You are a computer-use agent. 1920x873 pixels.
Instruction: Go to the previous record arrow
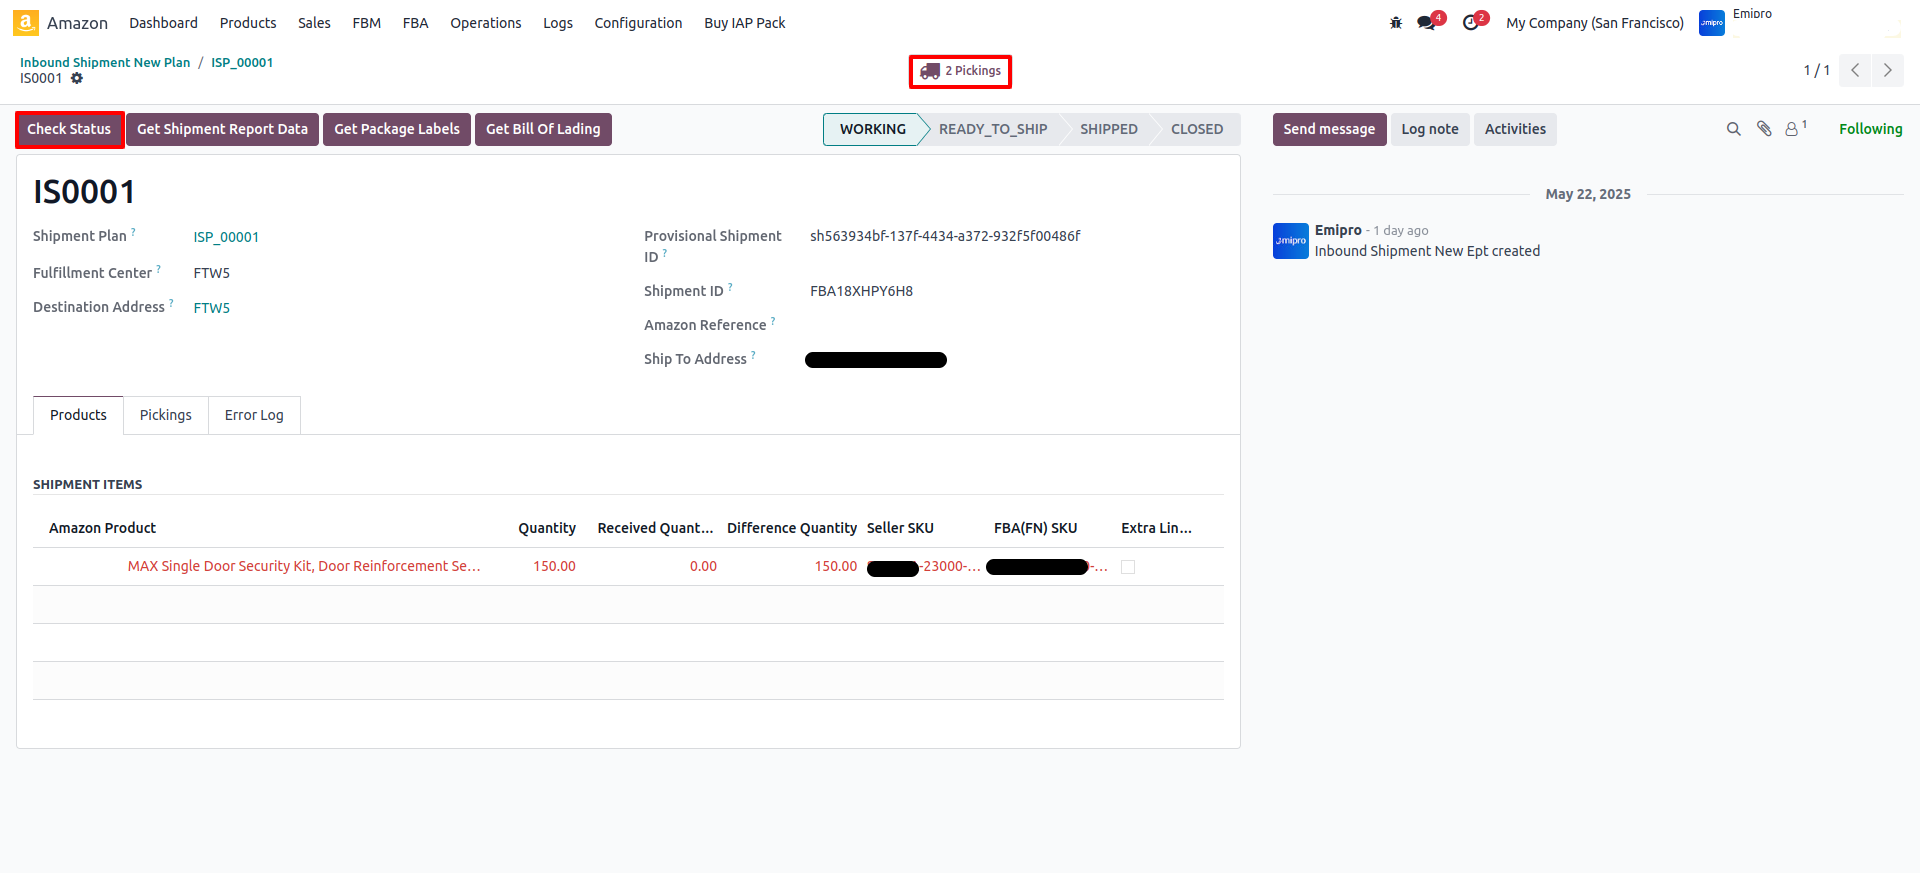point(1855,70)
